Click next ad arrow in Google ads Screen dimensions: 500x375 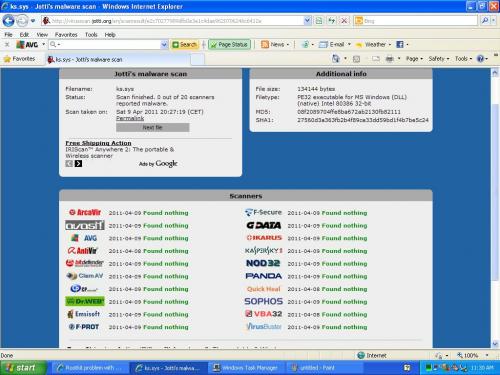click(78, 163)
